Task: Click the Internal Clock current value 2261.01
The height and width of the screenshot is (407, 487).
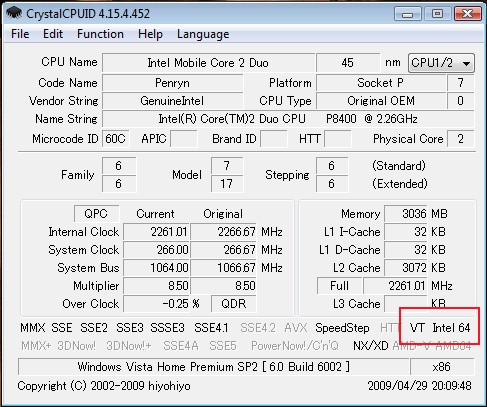Action: (x=156, y=232)
